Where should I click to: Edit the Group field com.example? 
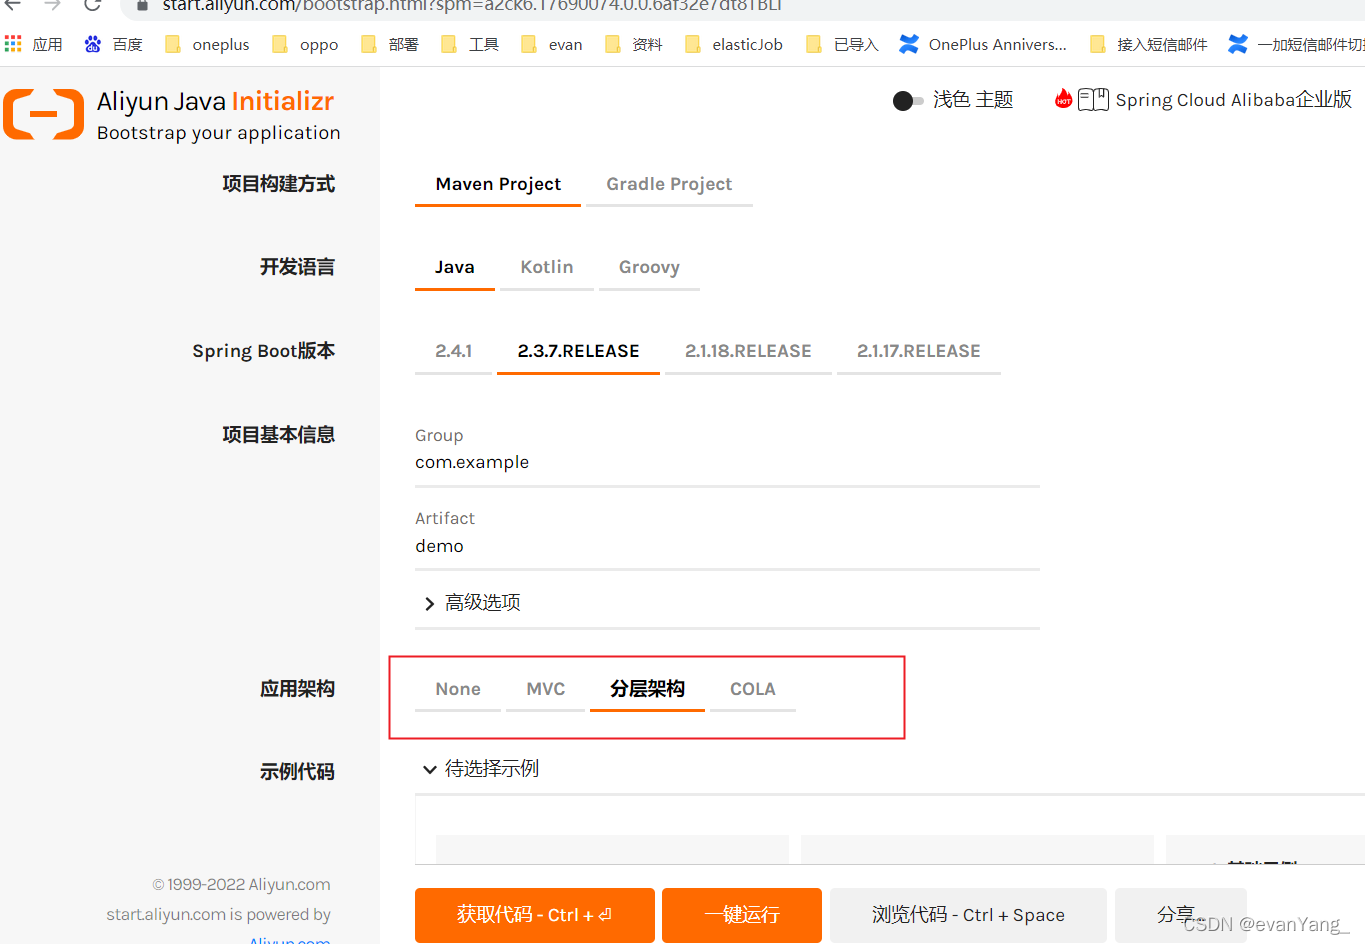click(x=727, y=463)
